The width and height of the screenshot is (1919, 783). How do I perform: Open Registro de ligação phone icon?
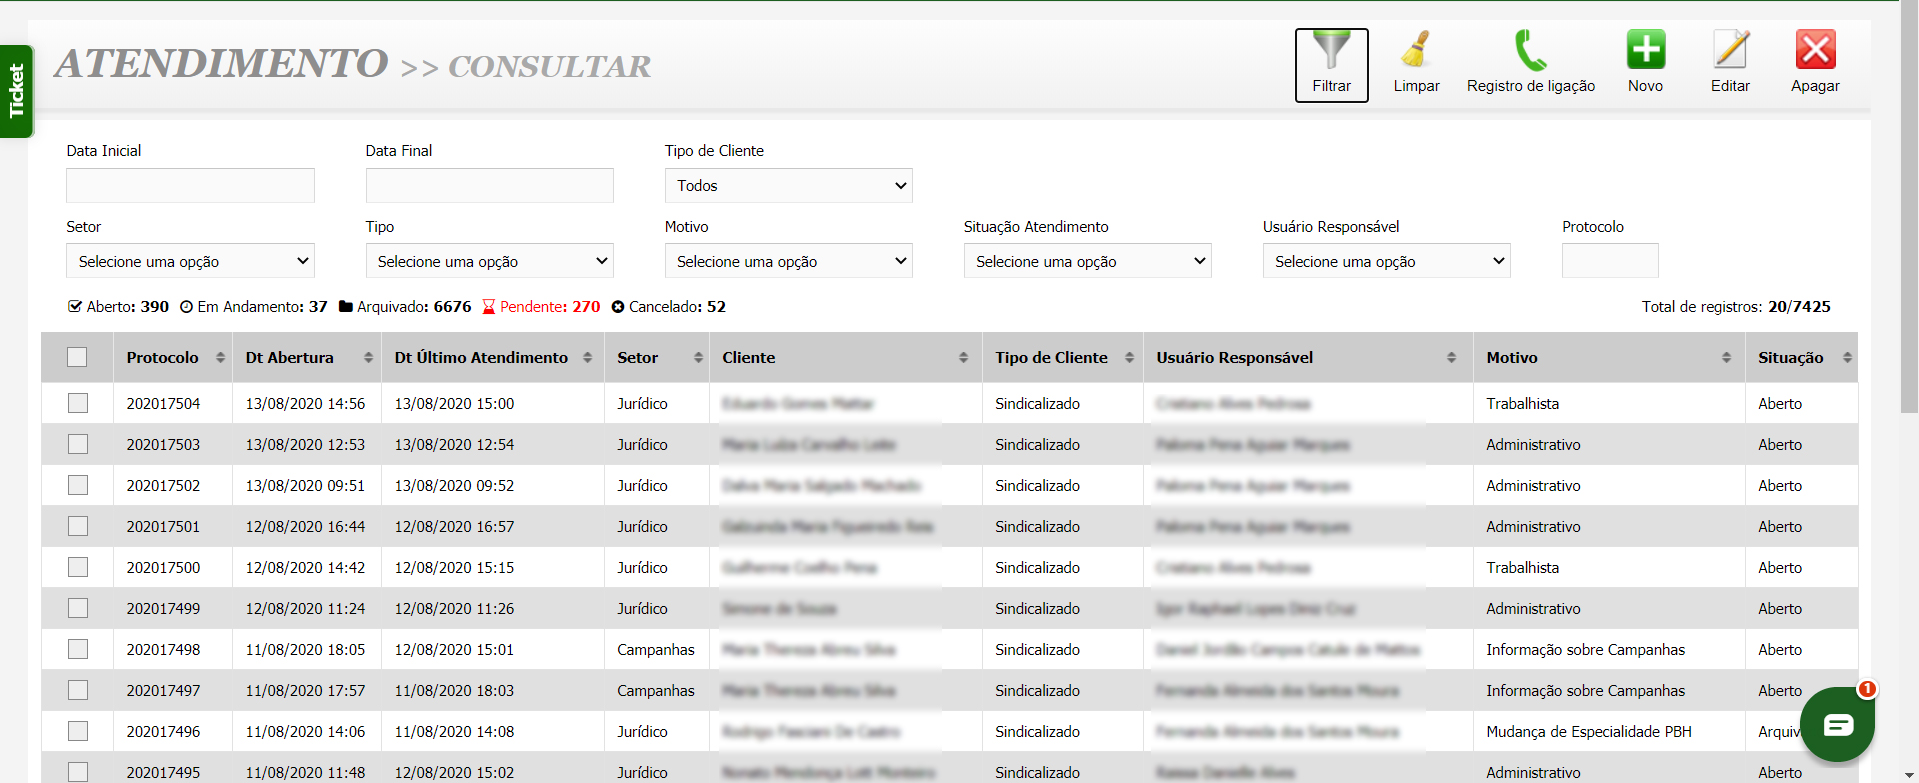pyautogui.click(x=1530, y=50)
